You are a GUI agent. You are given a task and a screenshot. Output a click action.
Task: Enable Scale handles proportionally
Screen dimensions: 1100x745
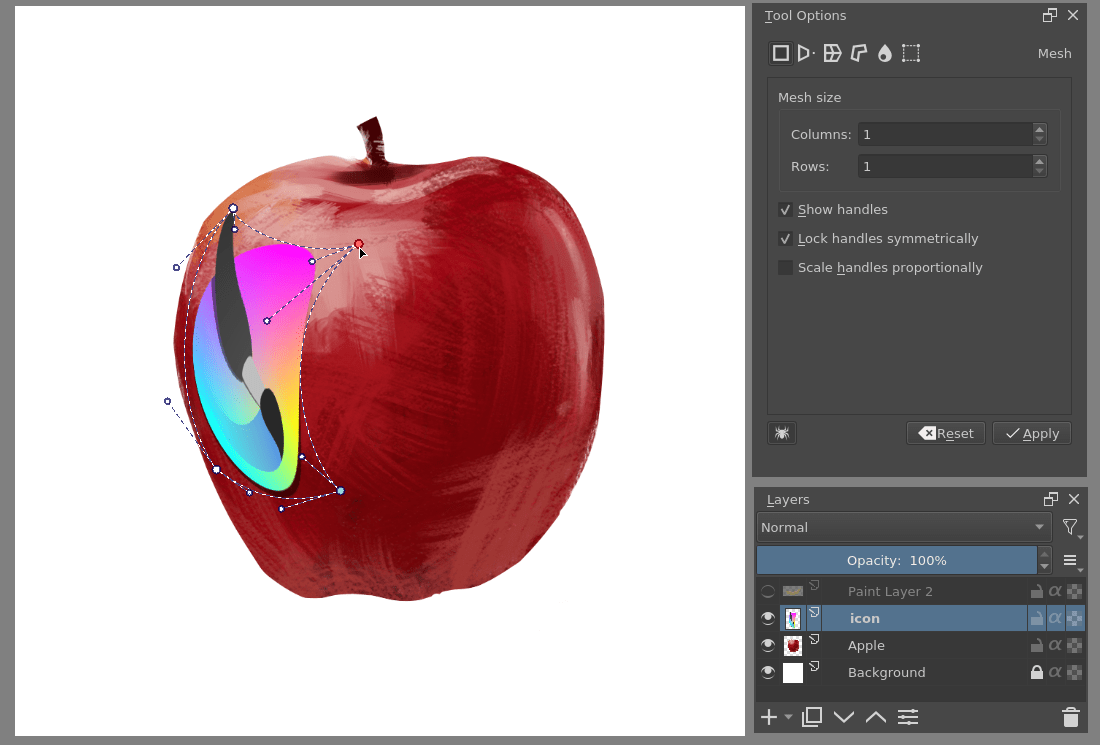point(785,267)
